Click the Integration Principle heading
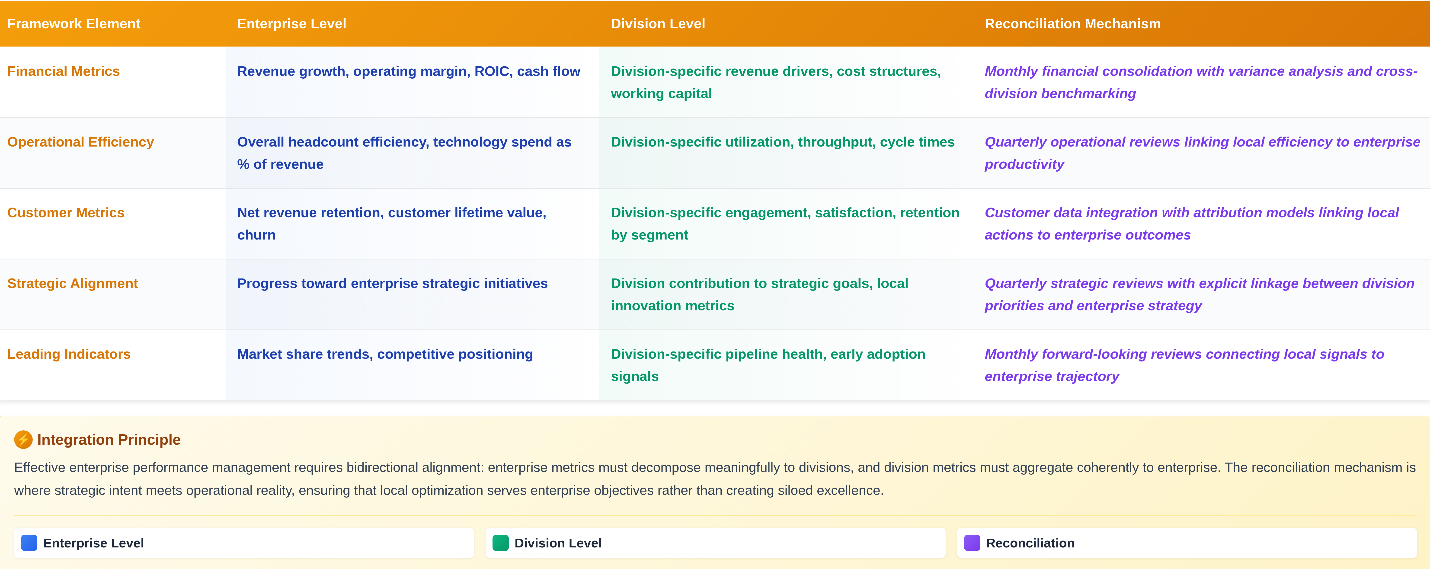Viewport: 1430px width, 569px height. coord(109,440)
